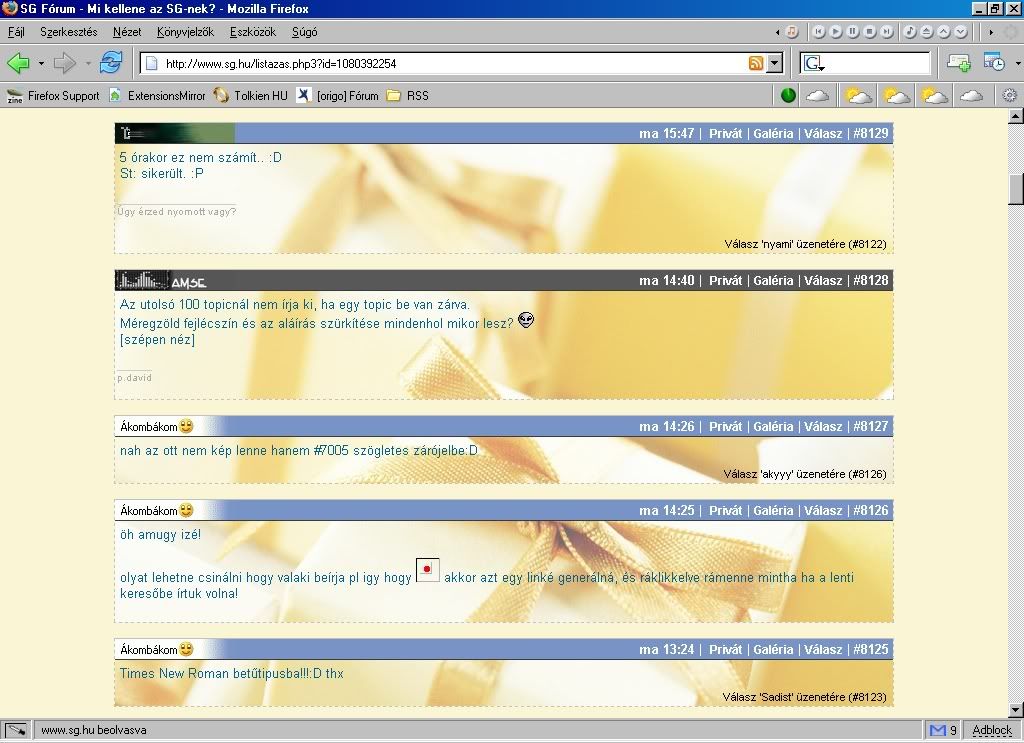The width and height of the screenshot is (1024, 743).
Task: Stop playback with the square Stop button
Action: (x=869, y=31)
